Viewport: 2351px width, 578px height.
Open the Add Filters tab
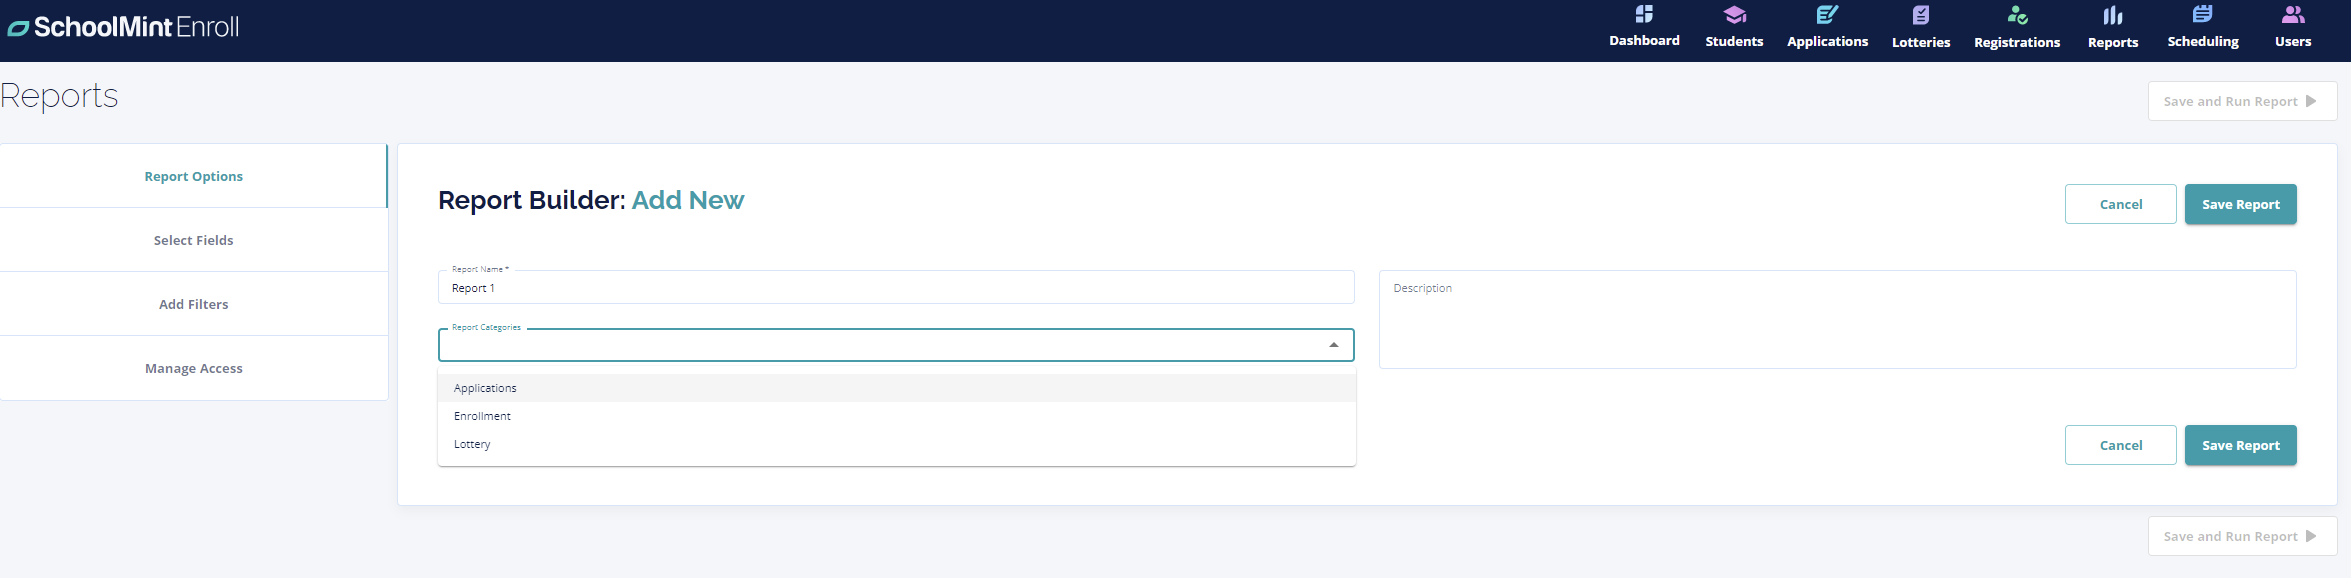(x=193, y=304)
